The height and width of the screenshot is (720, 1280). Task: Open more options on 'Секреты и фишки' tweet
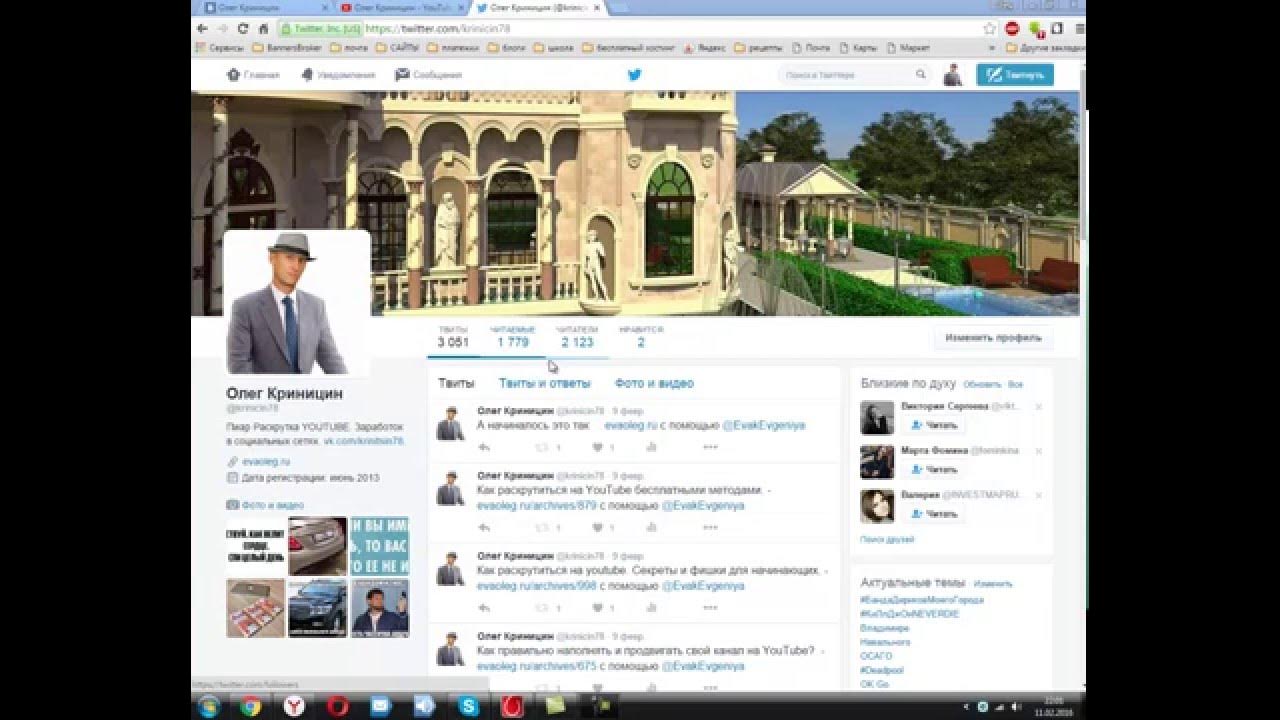711,607
